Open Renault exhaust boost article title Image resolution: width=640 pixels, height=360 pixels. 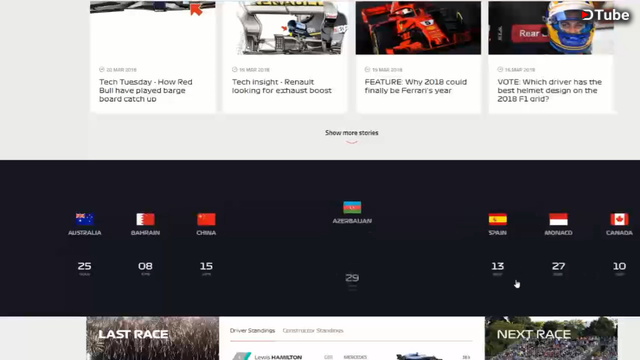pos(282,86)
